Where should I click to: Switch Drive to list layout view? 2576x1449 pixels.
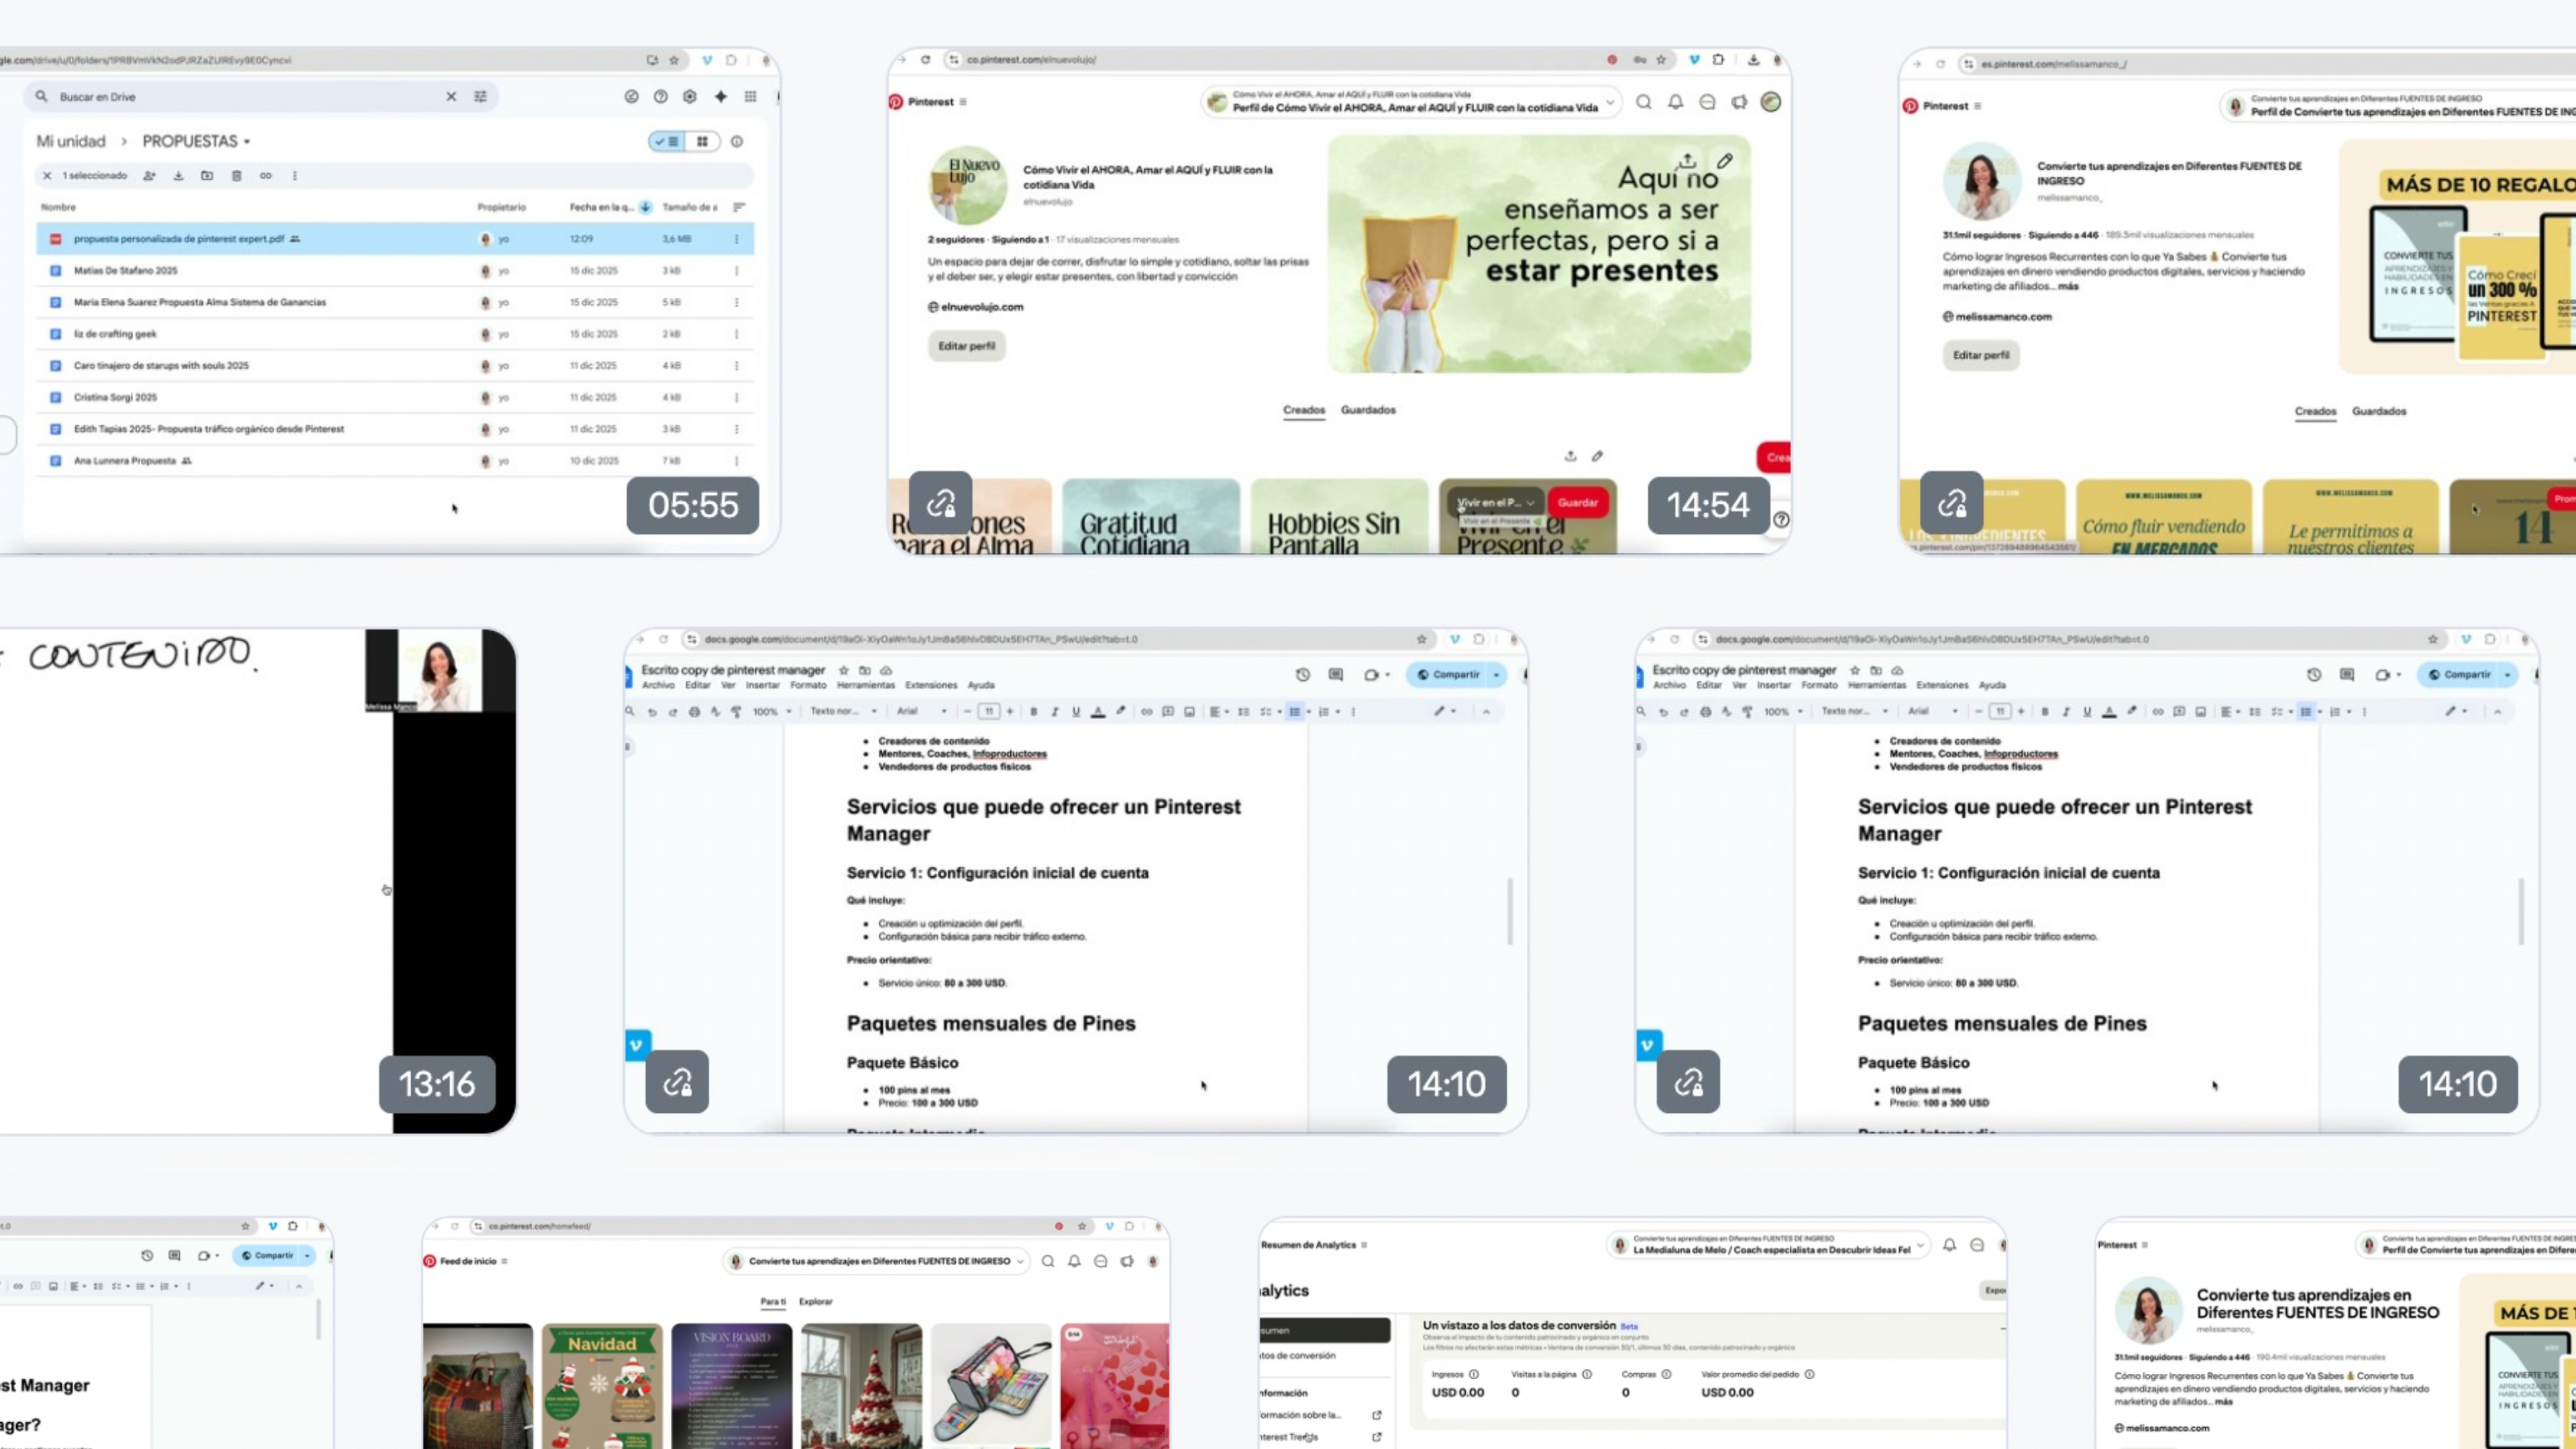click(x=667, y=142)
